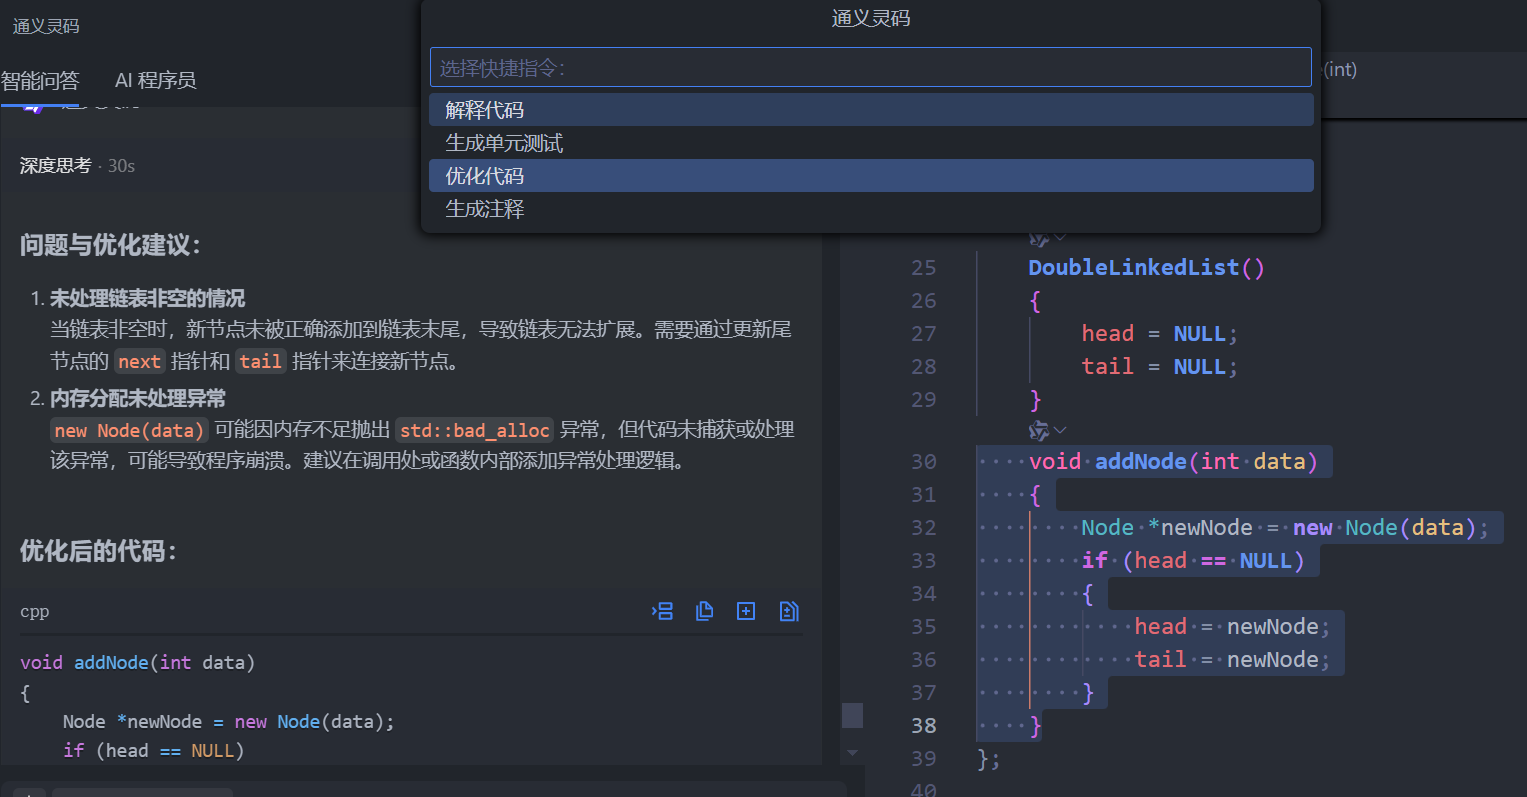
Task: Click the chat panel scrollbar thumb
Action: tap(852, 715)
